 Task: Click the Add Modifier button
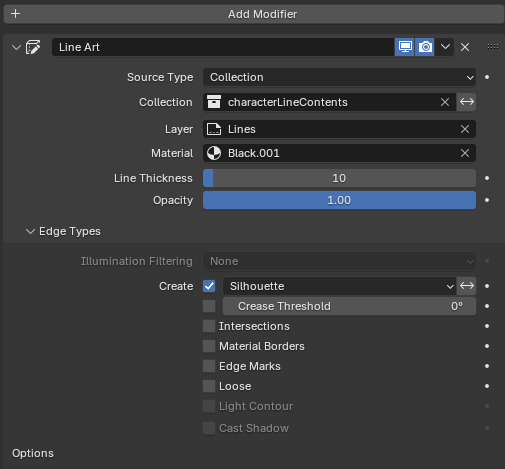(254, 14)
